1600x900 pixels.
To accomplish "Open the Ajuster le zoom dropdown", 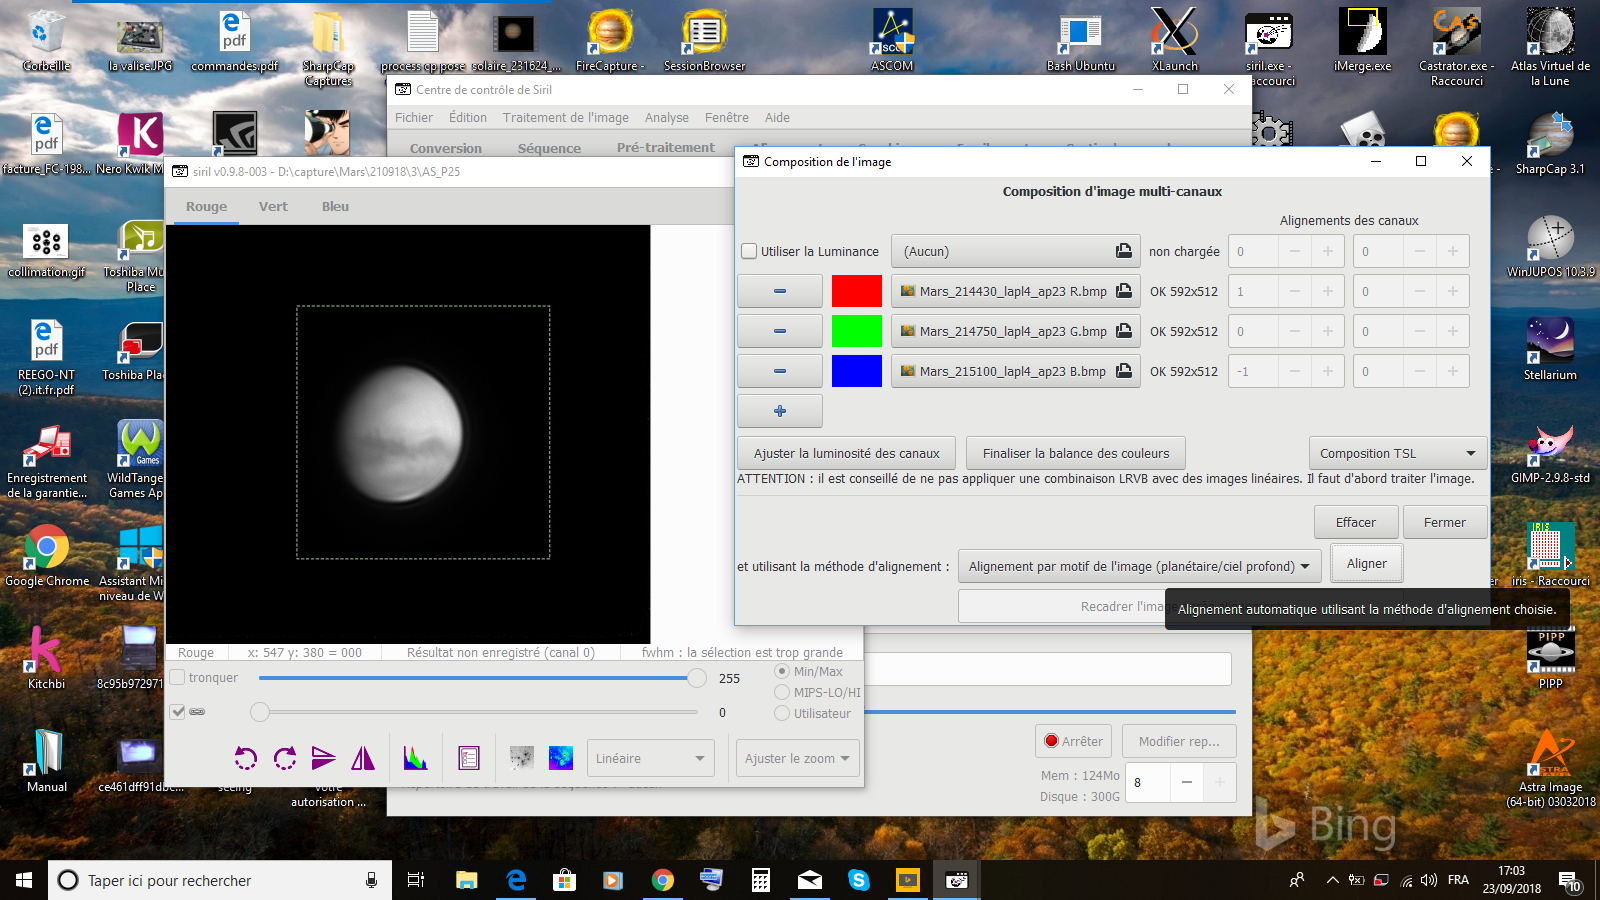I will pyautogui.click(x=797, y=758).
